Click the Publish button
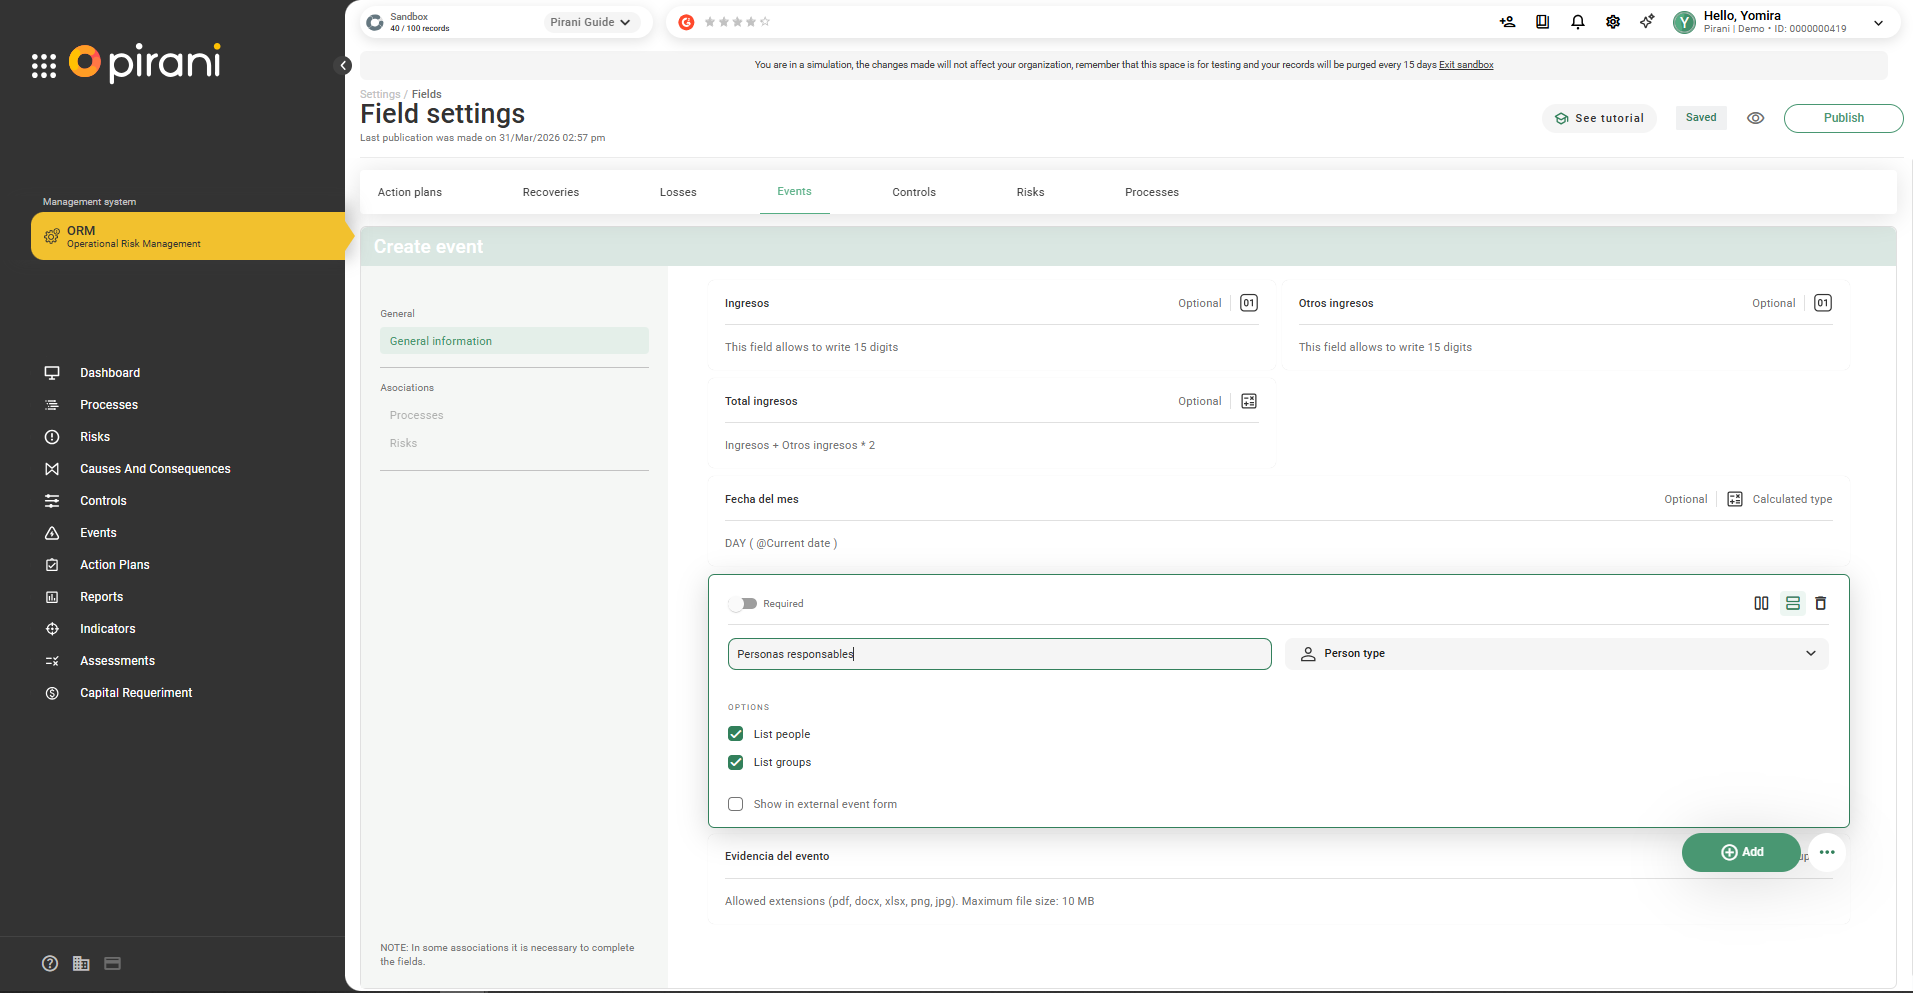 coord(1842,118)
